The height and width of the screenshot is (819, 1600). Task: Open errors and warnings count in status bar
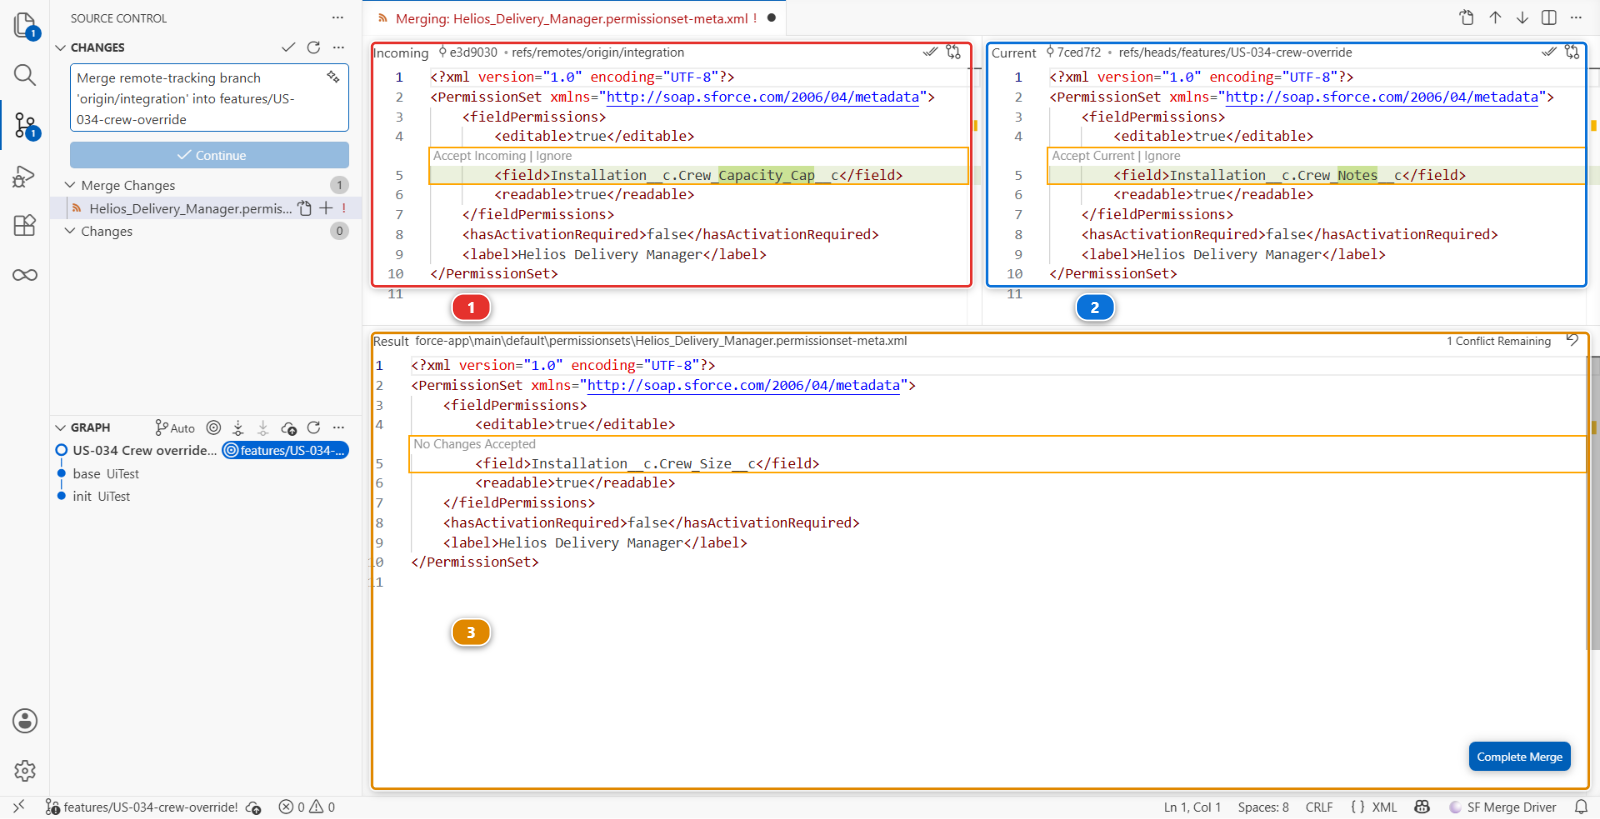click(x=307, y=807)
